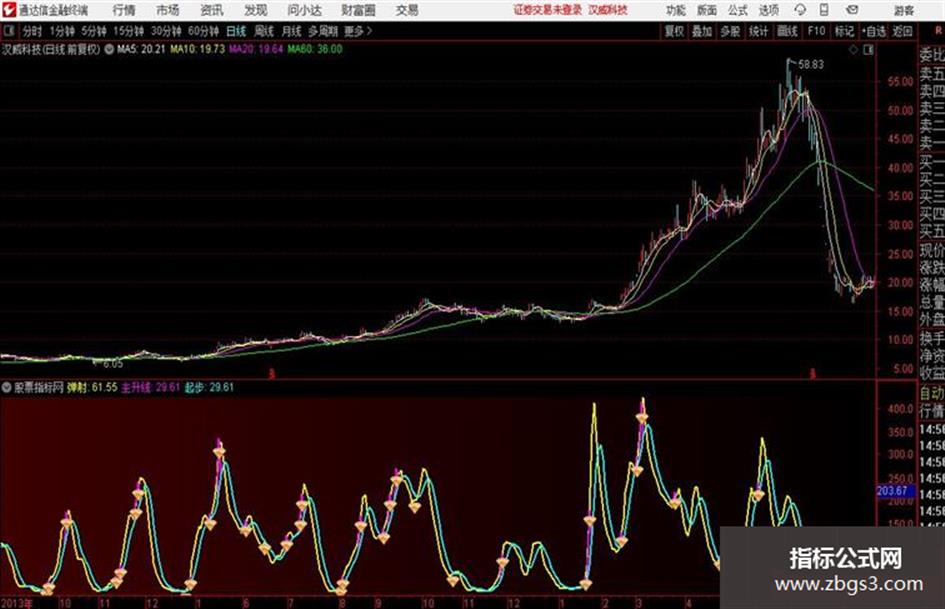Click the 自动 label in right panel
Screen dimensions: 945x609
(932, 393)
